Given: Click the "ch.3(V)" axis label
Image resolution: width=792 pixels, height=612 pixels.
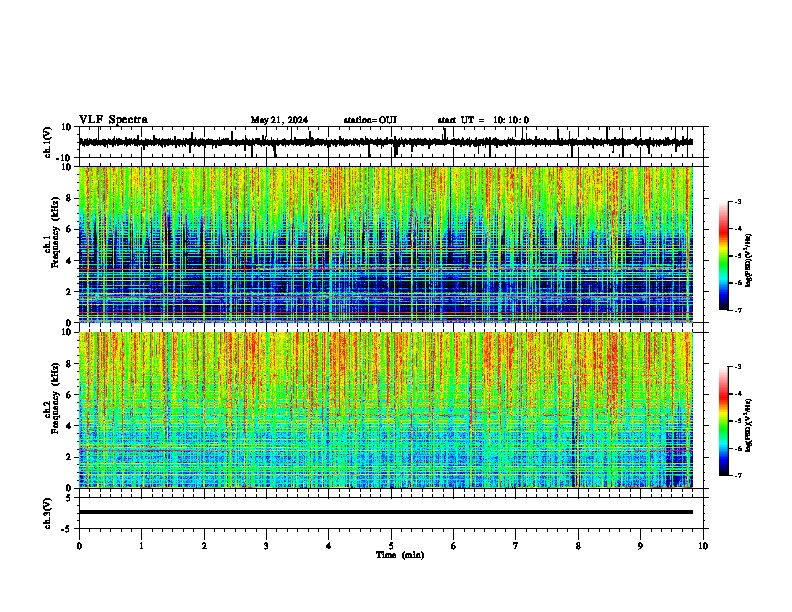Looking at the screenshot, I should [x=48, y=514].
